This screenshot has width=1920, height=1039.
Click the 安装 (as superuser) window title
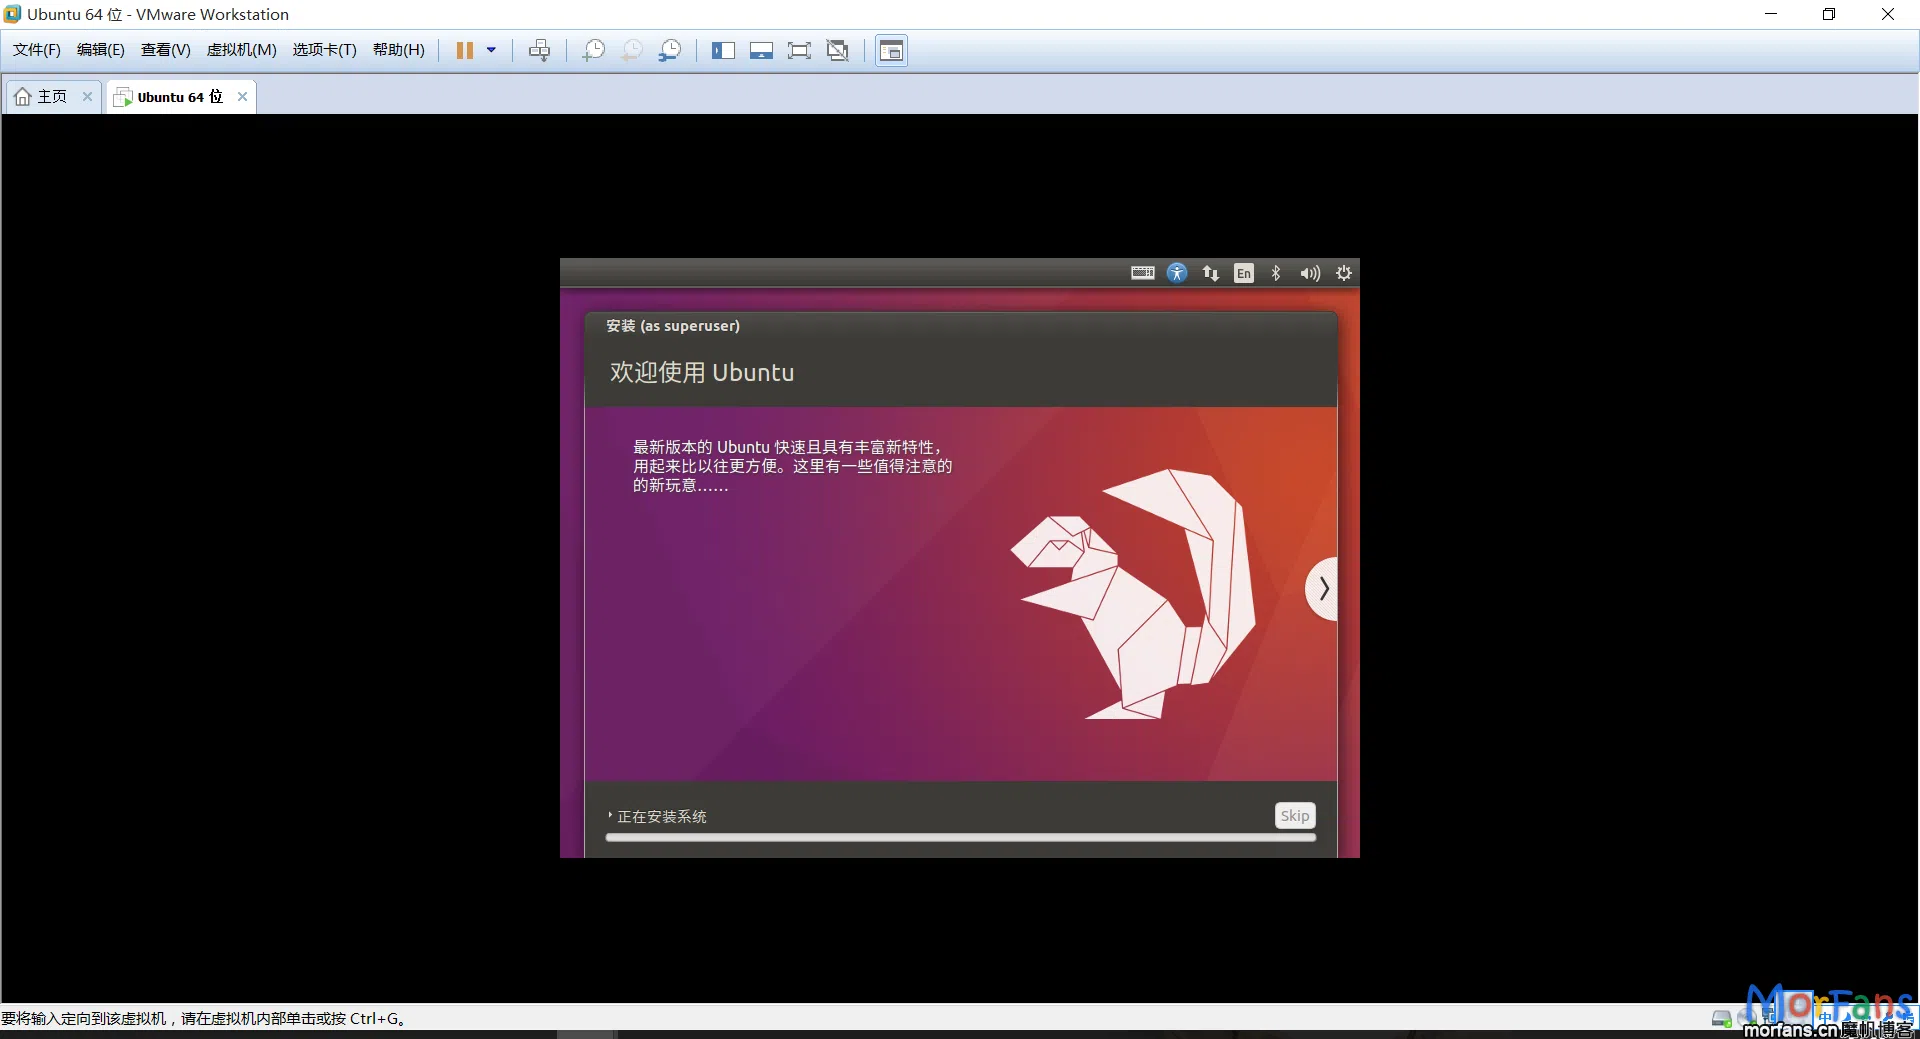click(x=673, y=326)
